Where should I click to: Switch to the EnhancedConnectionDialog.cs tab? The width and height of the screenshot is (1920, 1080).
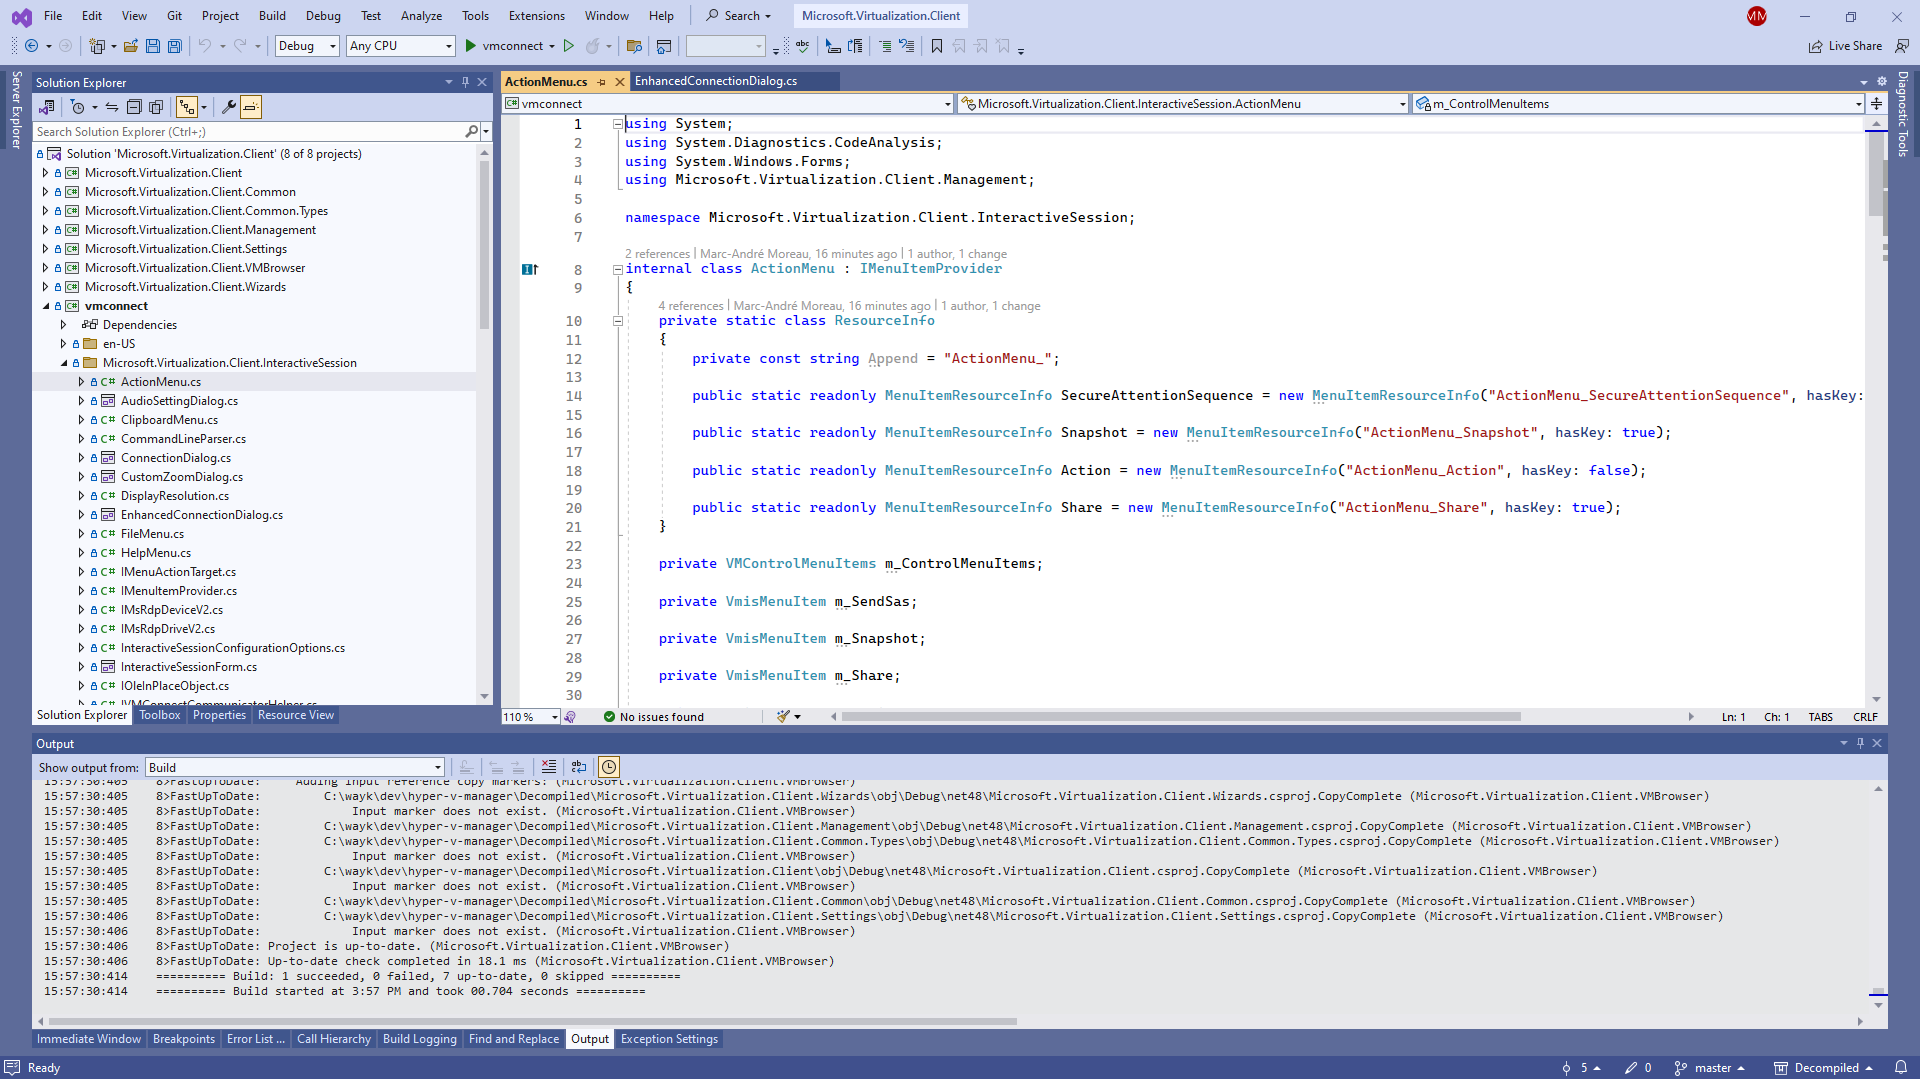click(x=716, y=81)
